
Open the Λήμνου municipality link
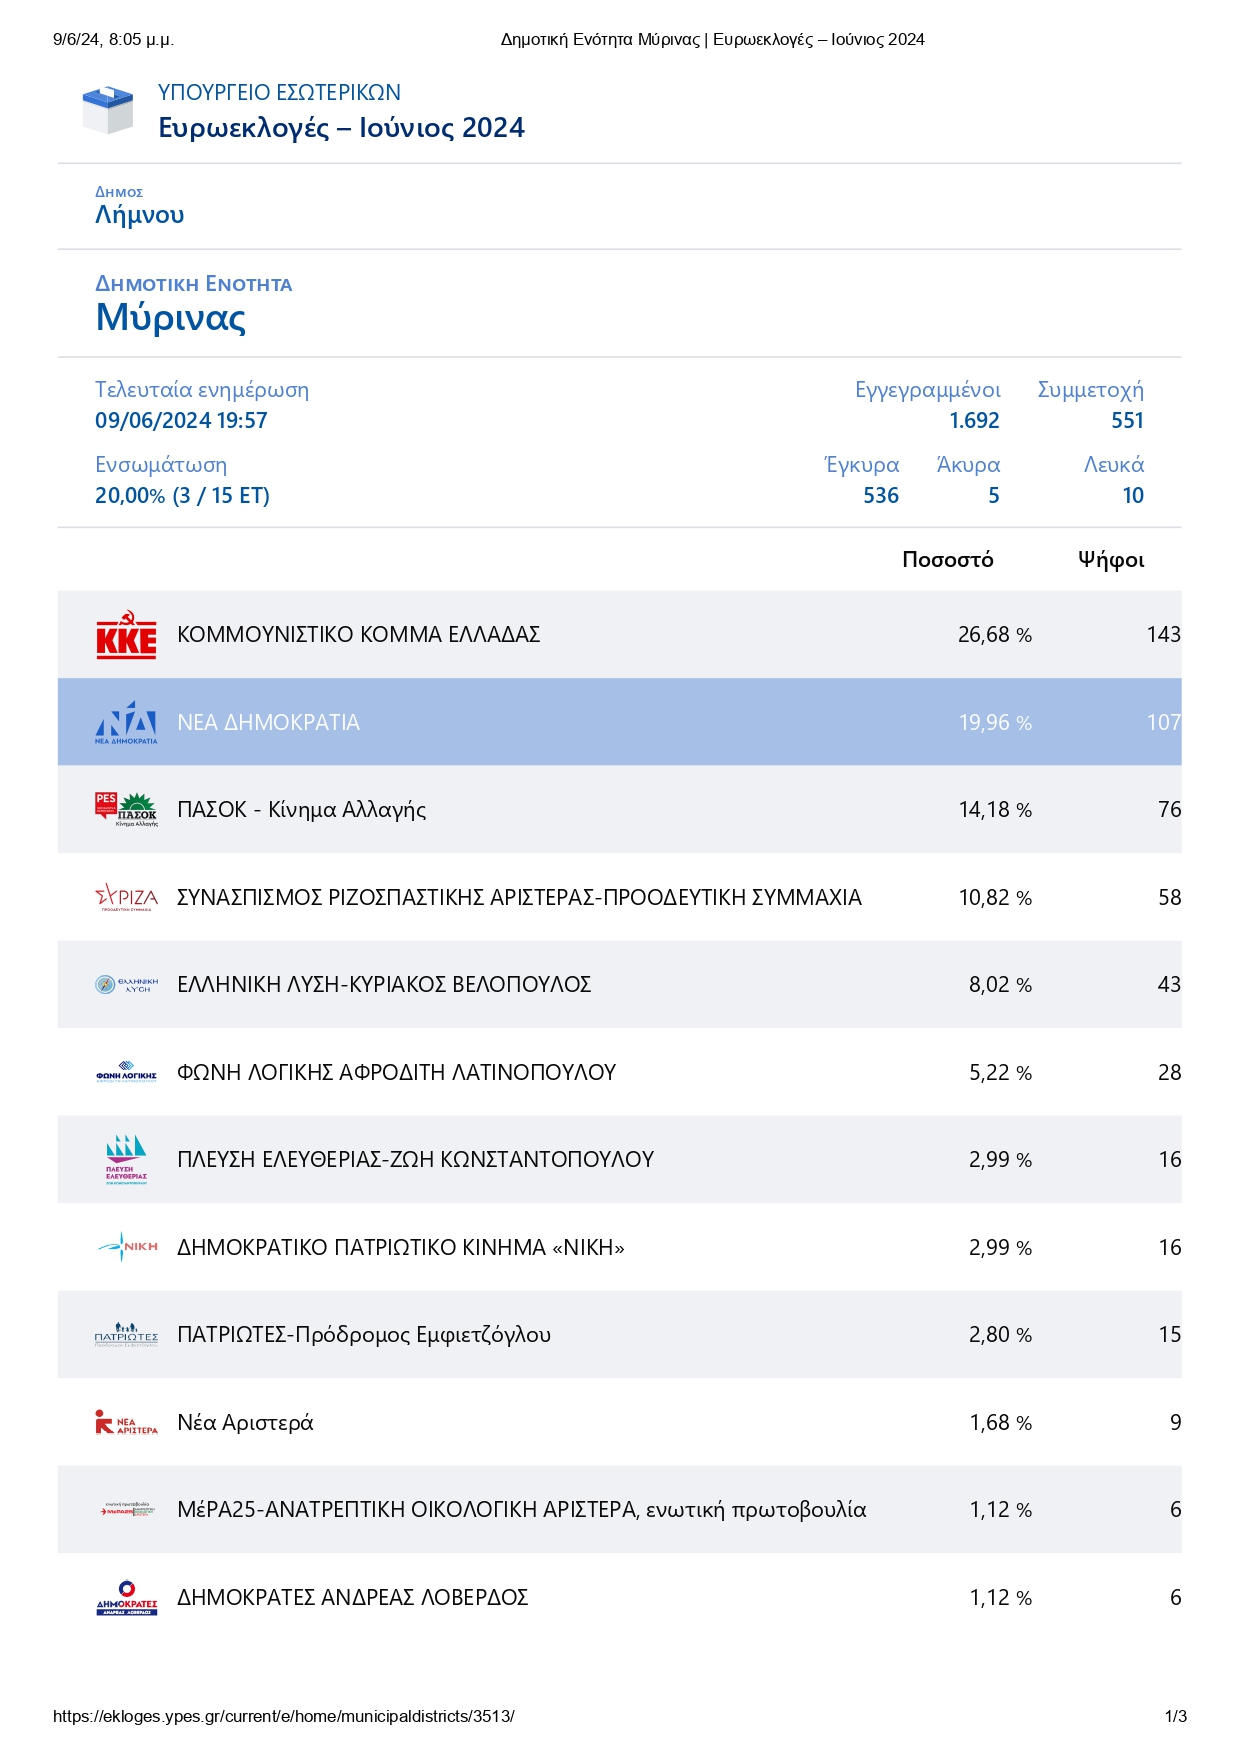coord(139,215)
